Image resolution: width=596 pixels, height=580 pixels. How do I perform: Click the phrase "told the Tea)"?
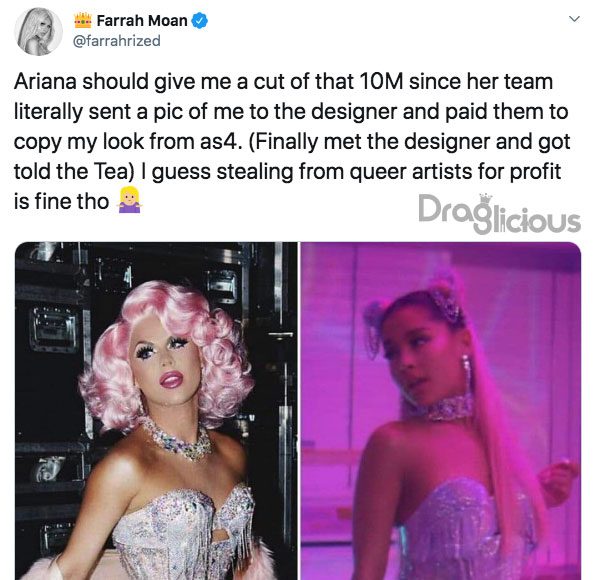click(x=74, y=171)
